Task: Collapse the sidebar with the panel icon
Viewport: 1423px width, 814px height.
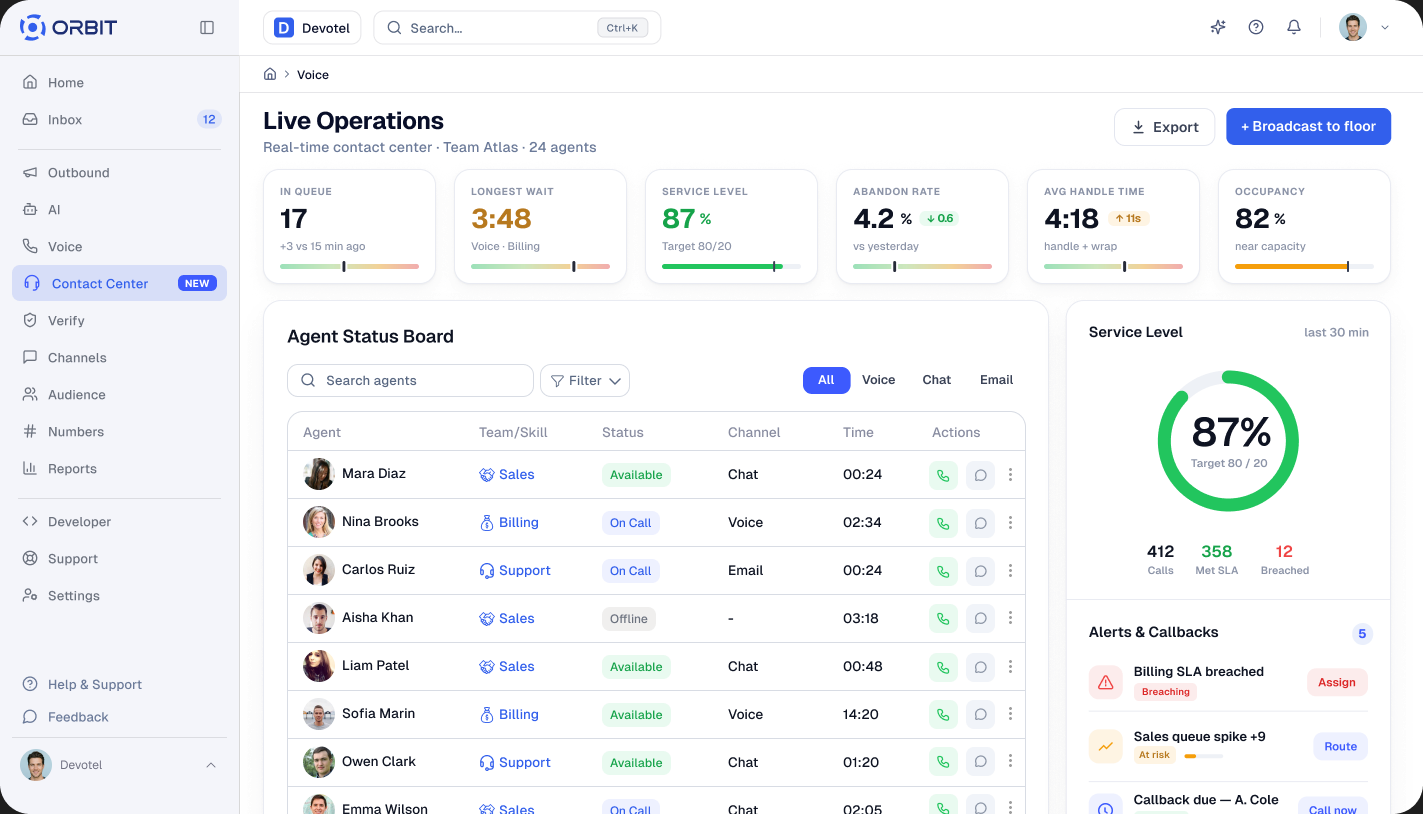Action: (x=207, y=28)
